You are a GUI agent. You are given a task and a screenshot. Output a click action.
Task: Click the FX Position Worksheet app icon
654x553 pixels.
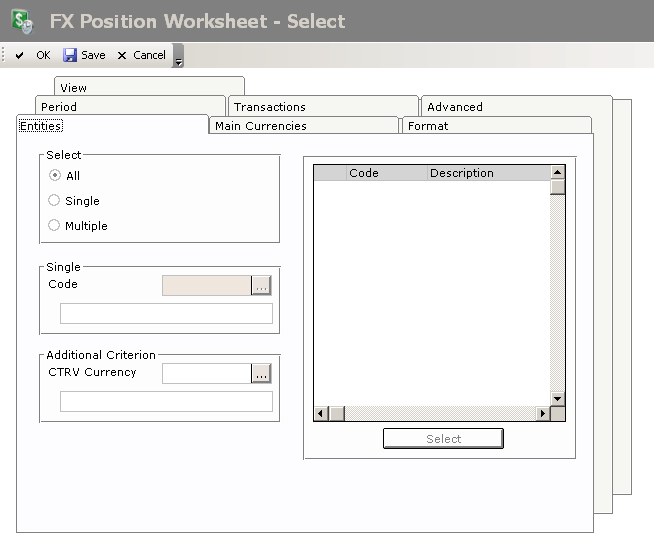click(x=22, y=20)
